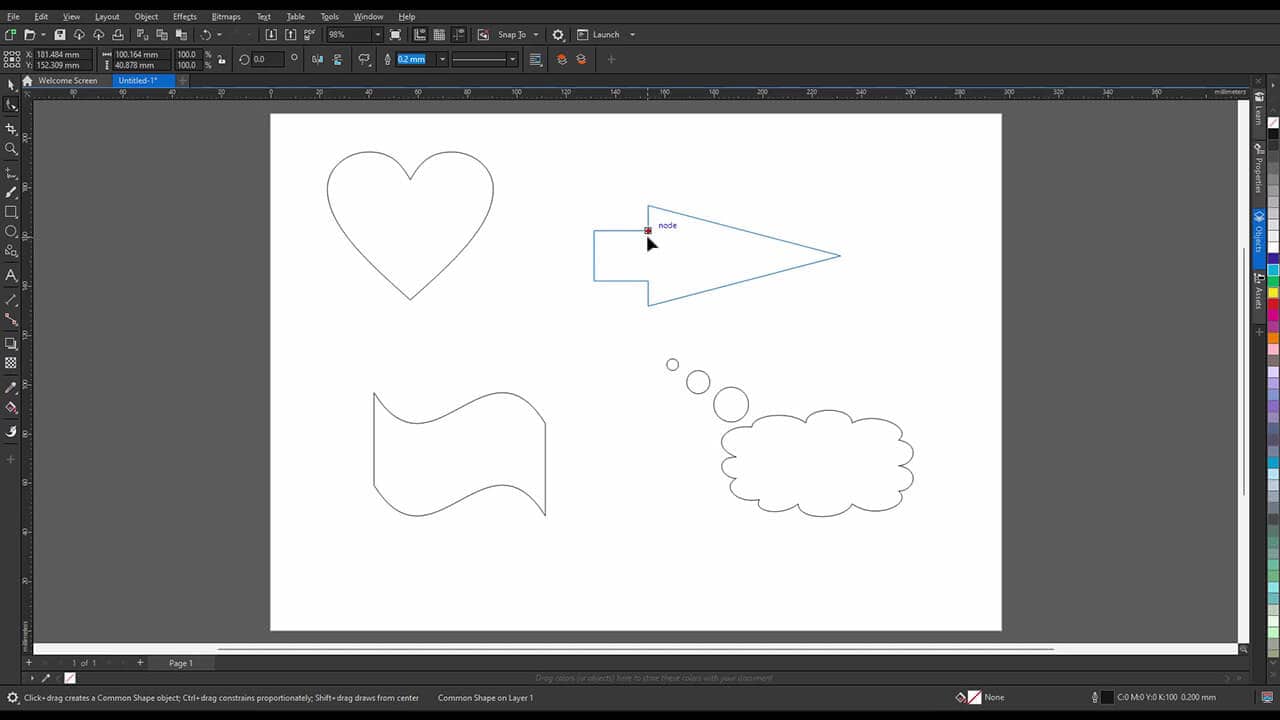Open the Bitmaps menu

point(226,17)
